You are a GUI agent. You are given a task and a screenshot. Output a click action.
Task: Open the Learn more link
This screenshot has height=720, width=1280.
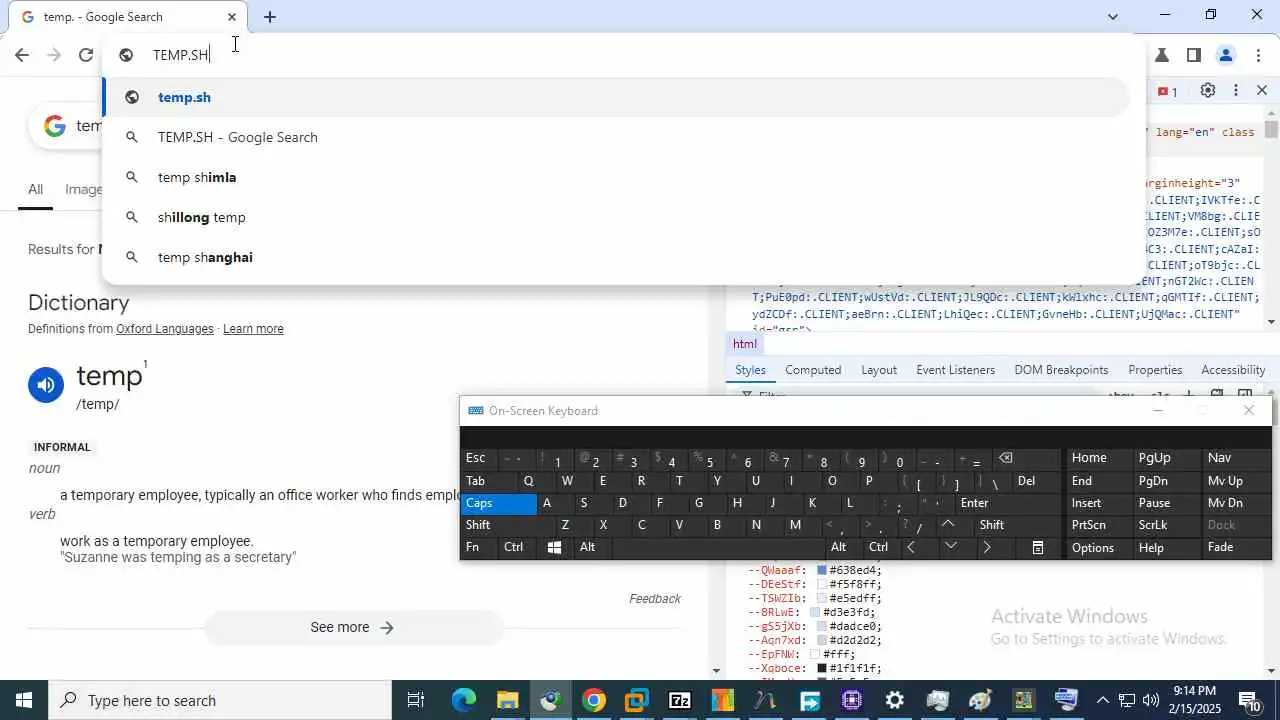click(x=253, y=329)
